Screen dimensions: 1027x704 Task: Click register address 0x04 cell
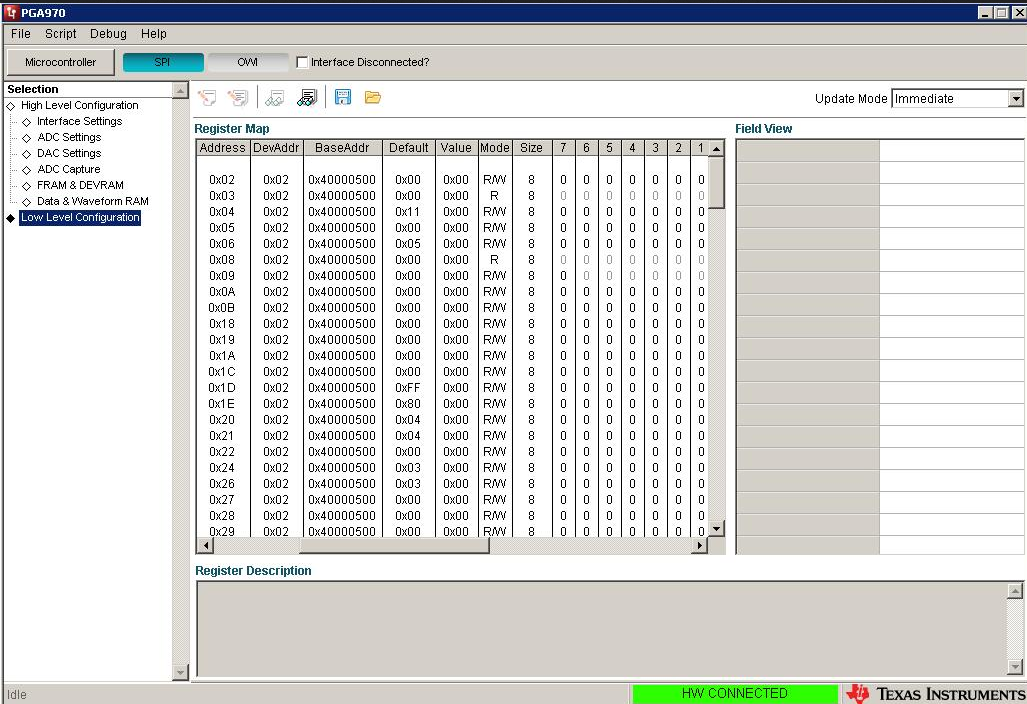222,212
